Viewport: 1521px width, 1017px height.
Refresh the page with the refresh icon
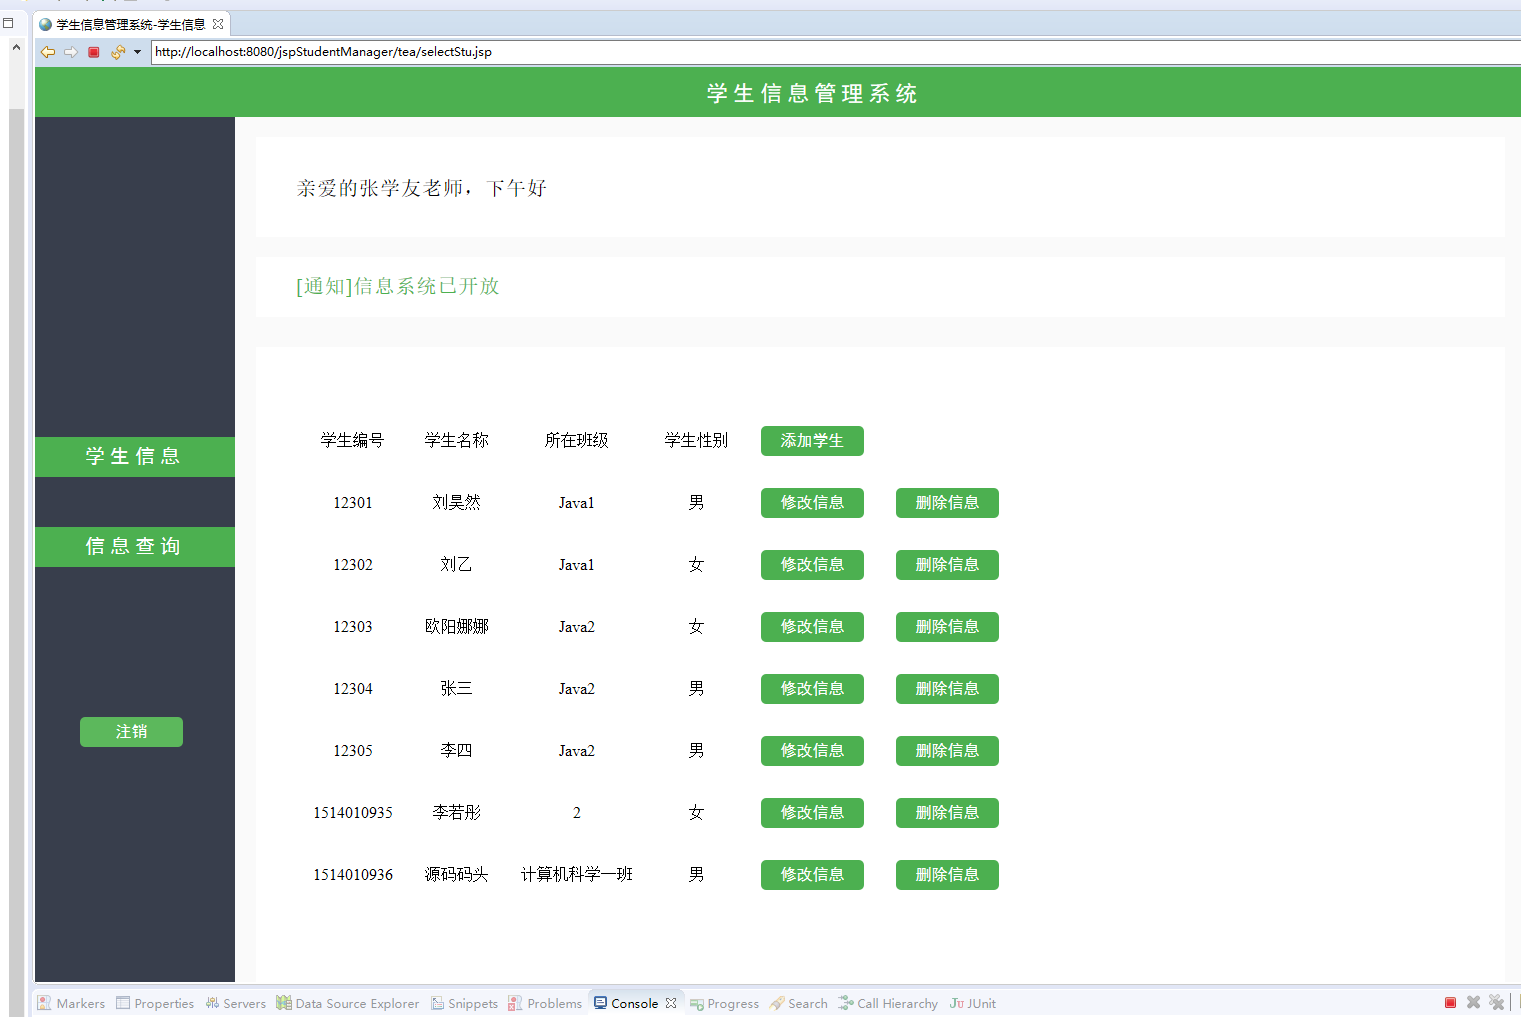point(119,51)
